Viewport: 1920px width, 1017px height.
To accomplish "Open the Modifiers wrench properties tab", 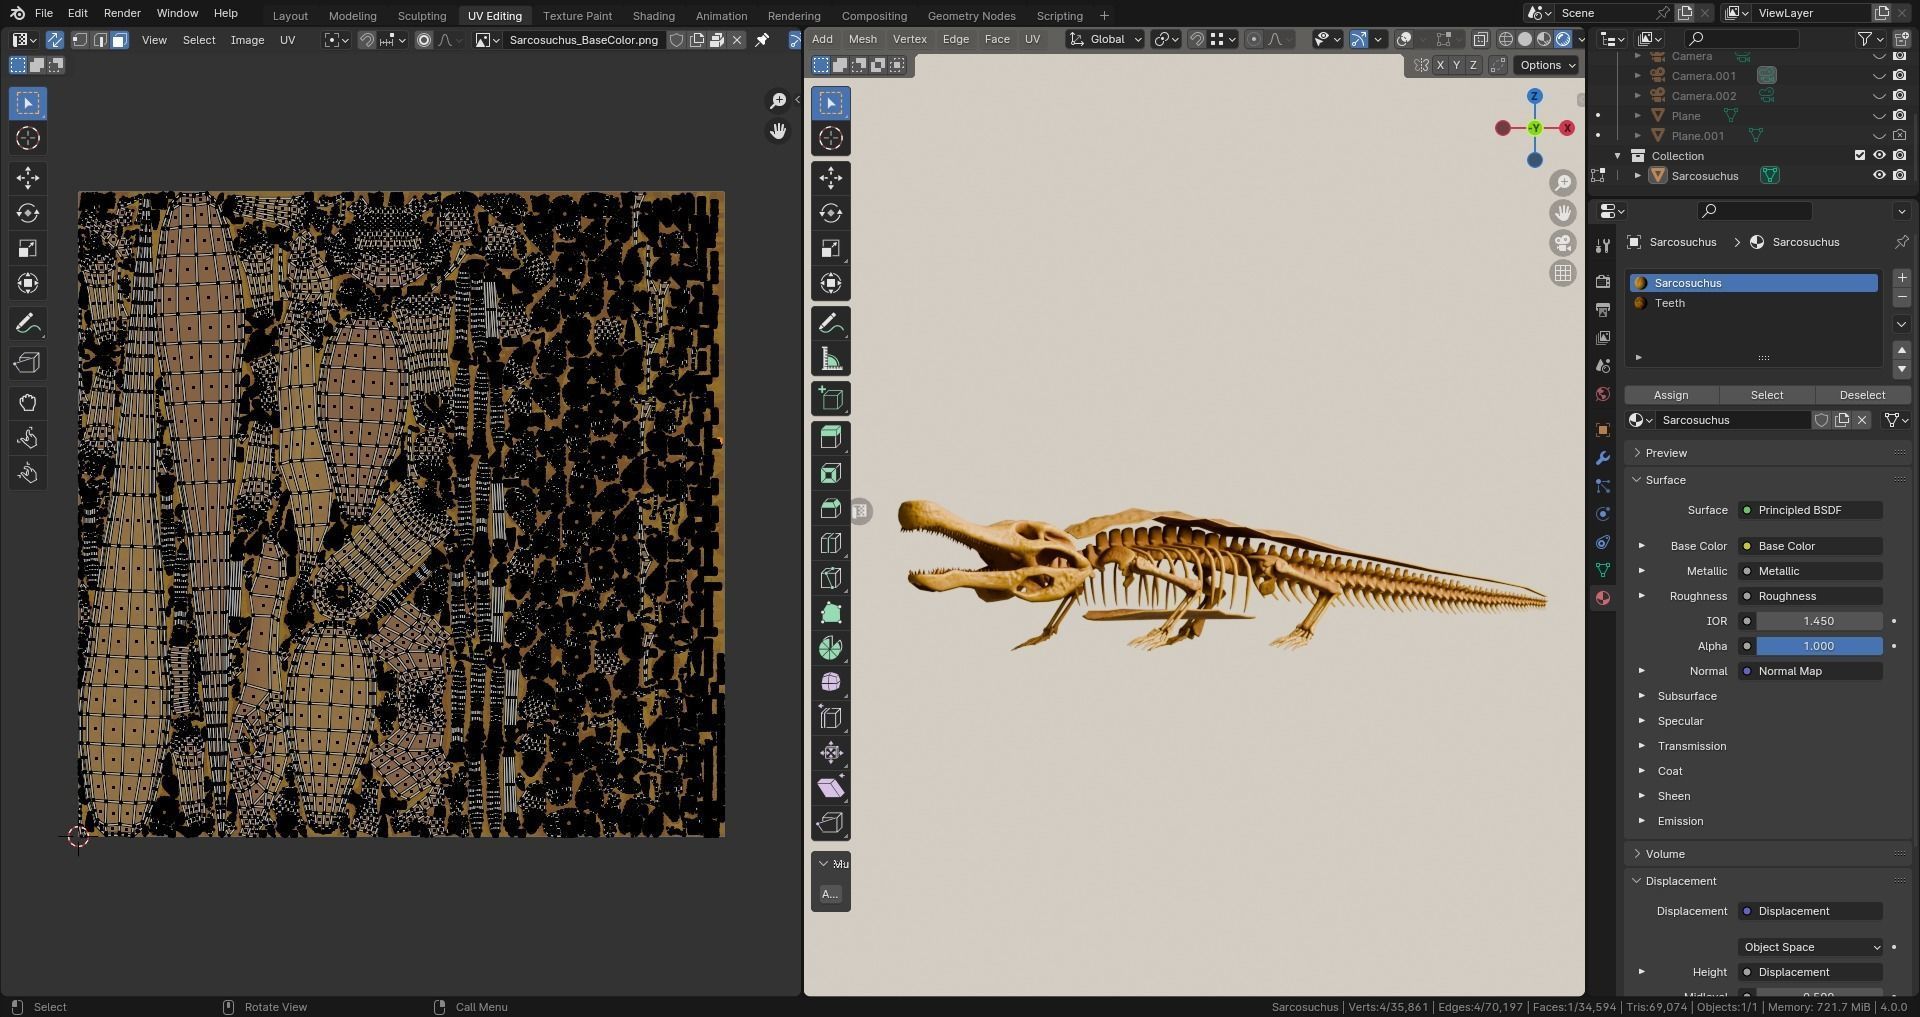I will (1603, 458).
